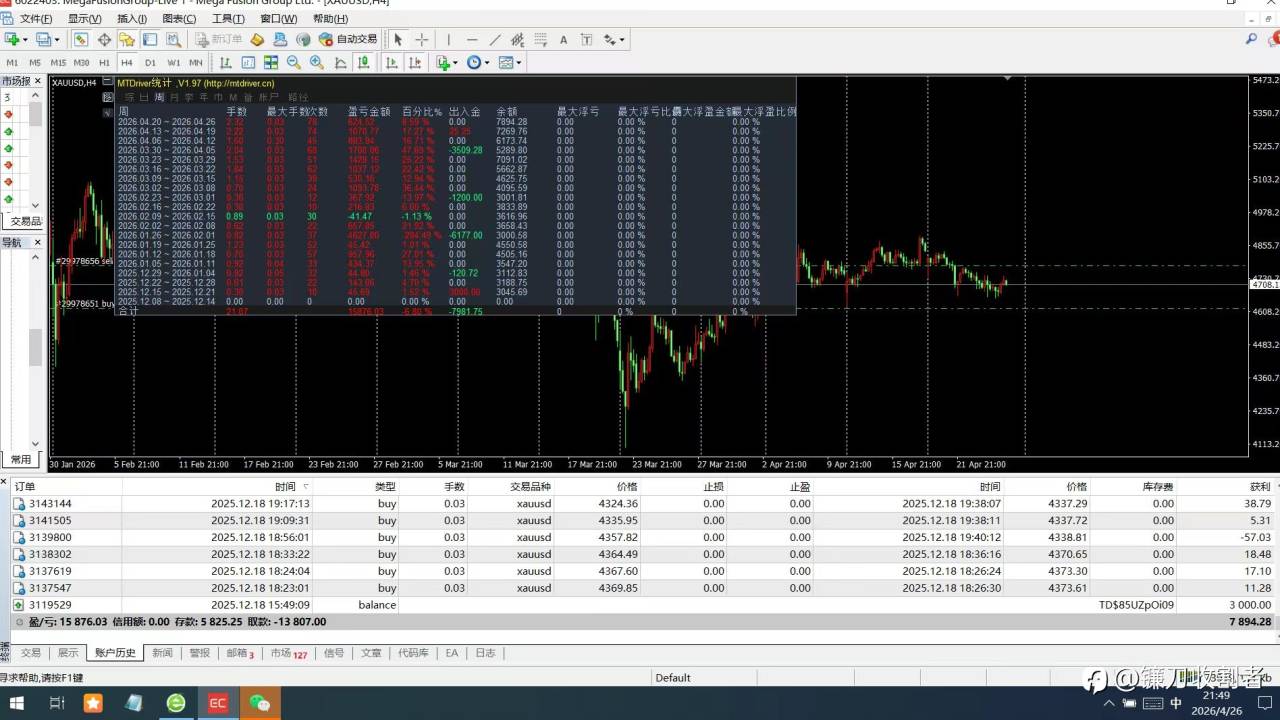
Task: Select the vertical line drawing tool
Action: [x=448, y=39]
